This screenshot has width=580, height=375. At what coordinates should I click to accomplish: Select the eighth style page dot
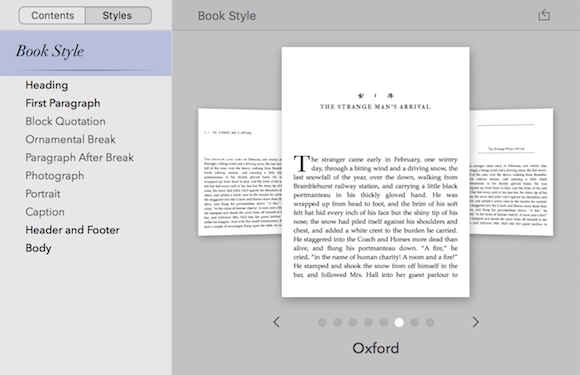[430, 322]
